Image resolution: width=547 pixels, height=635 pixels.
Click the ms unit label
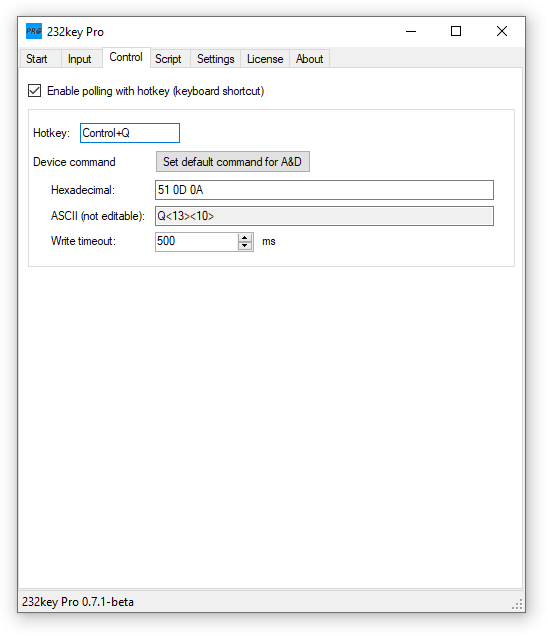[269, 241]
